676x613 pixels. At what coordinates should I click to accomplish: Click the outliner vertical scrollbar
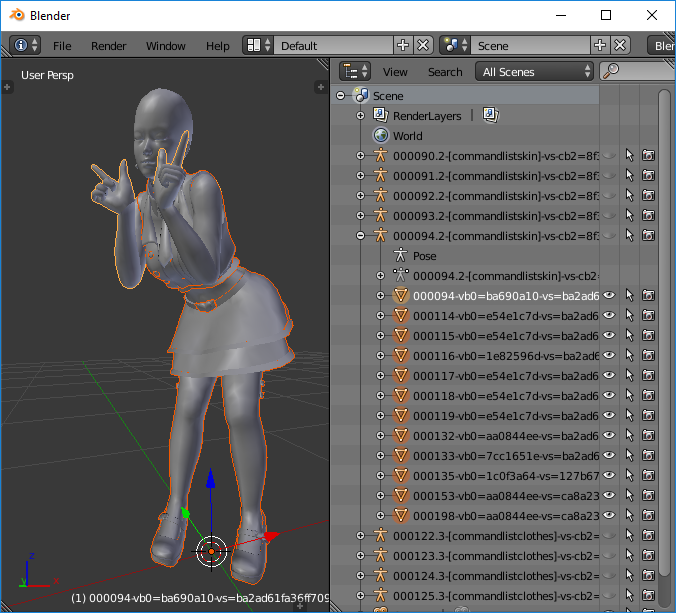[665, 332]
